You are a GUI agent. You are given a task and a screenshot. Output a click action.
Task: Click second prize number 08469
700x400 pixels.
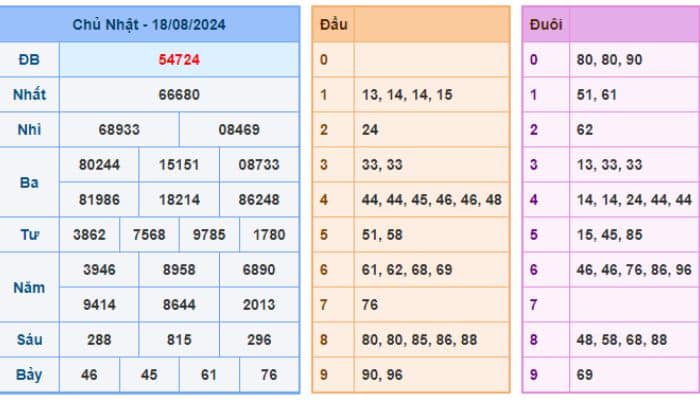tap(239, 130)
